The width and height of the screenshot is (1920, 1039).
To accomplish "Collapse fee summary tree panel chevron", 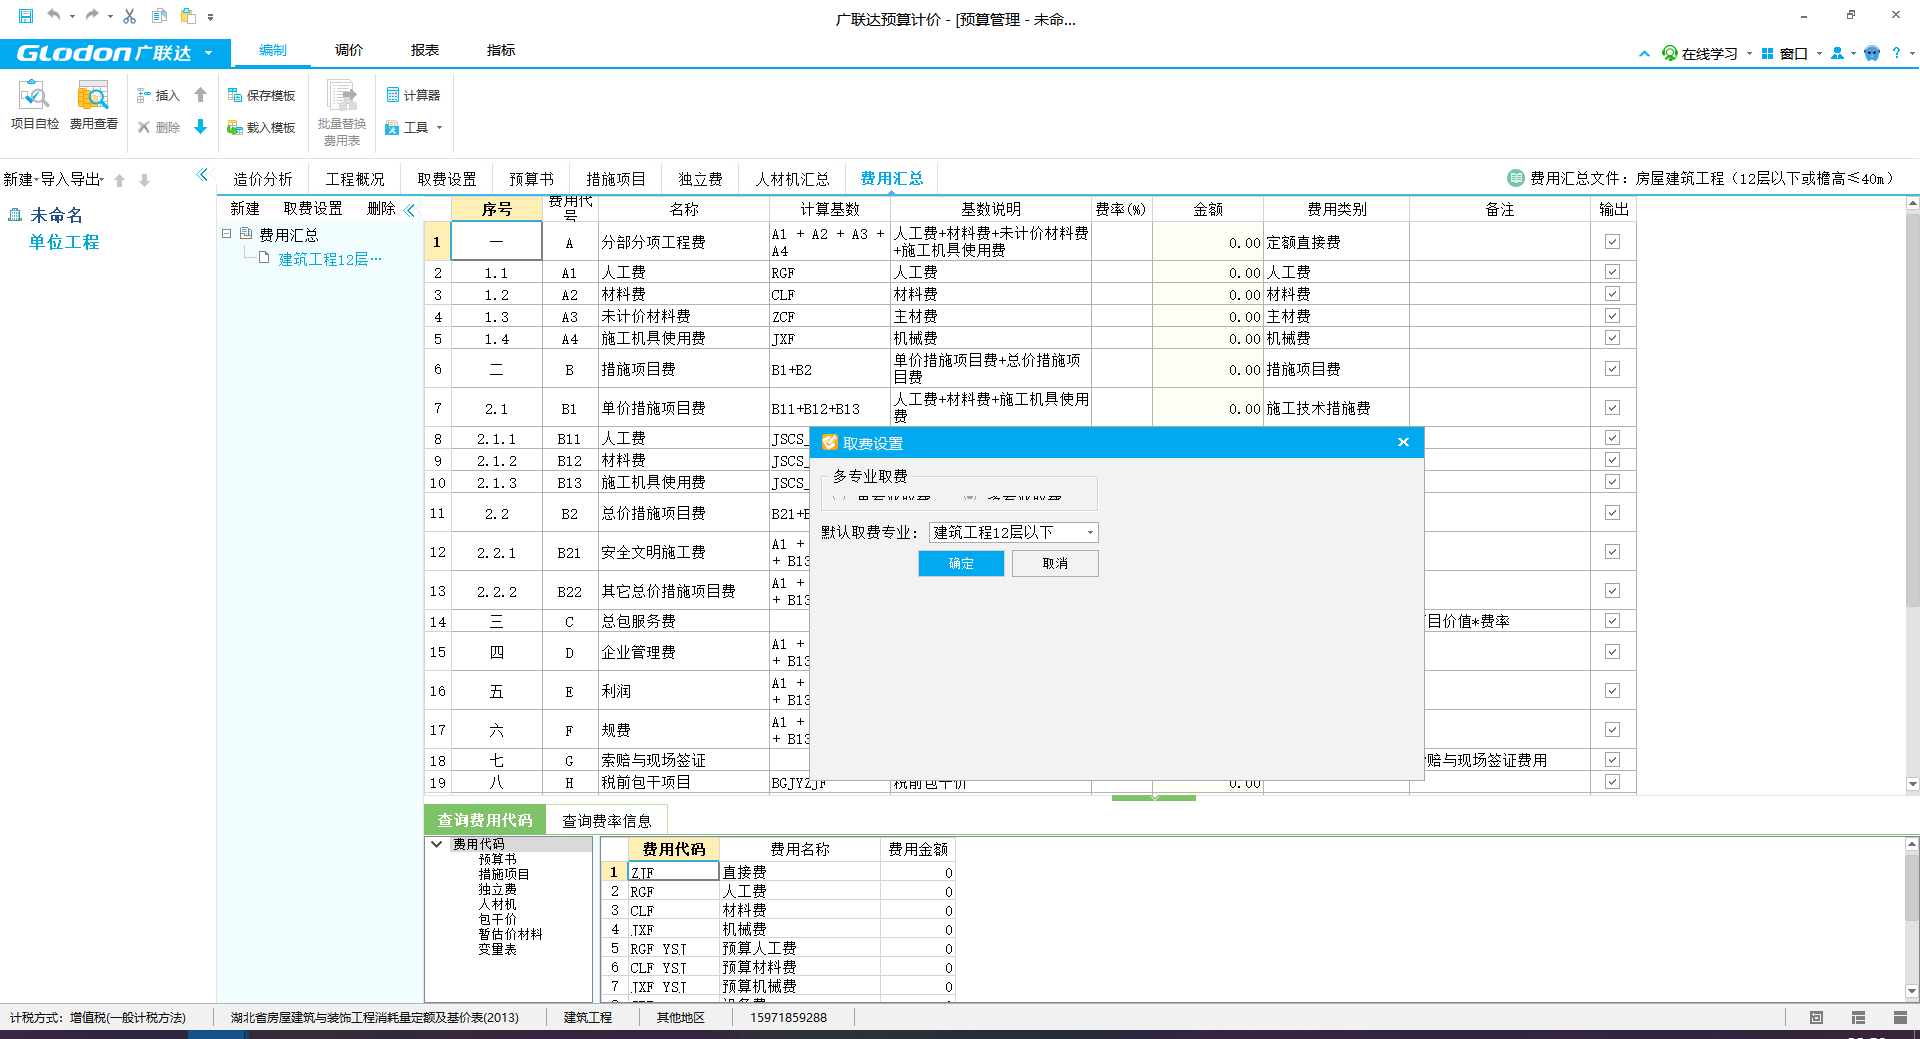I will pos(410,209).
